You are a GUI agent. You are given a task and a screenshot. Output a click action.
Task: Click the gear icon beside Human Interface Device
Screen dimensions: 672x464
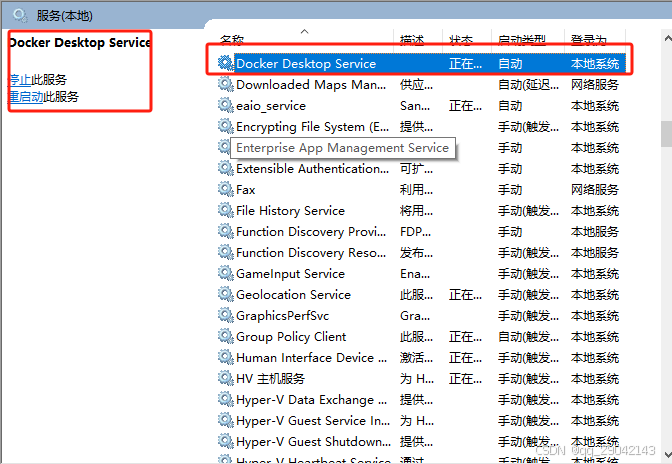[225, 357]
